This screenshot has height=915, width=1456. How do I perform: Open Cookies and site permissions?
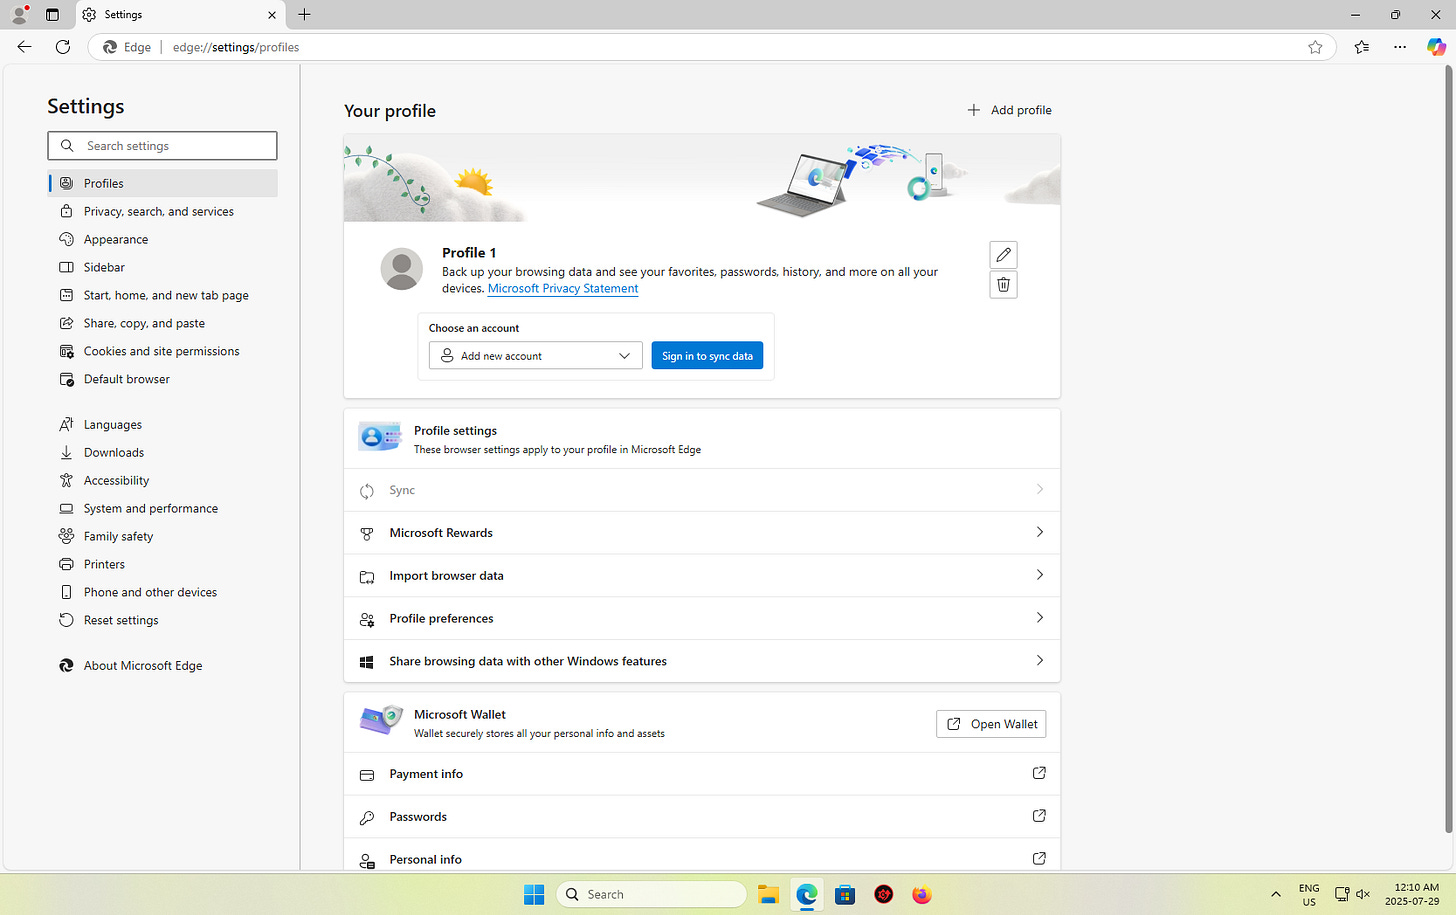(163, 351)
